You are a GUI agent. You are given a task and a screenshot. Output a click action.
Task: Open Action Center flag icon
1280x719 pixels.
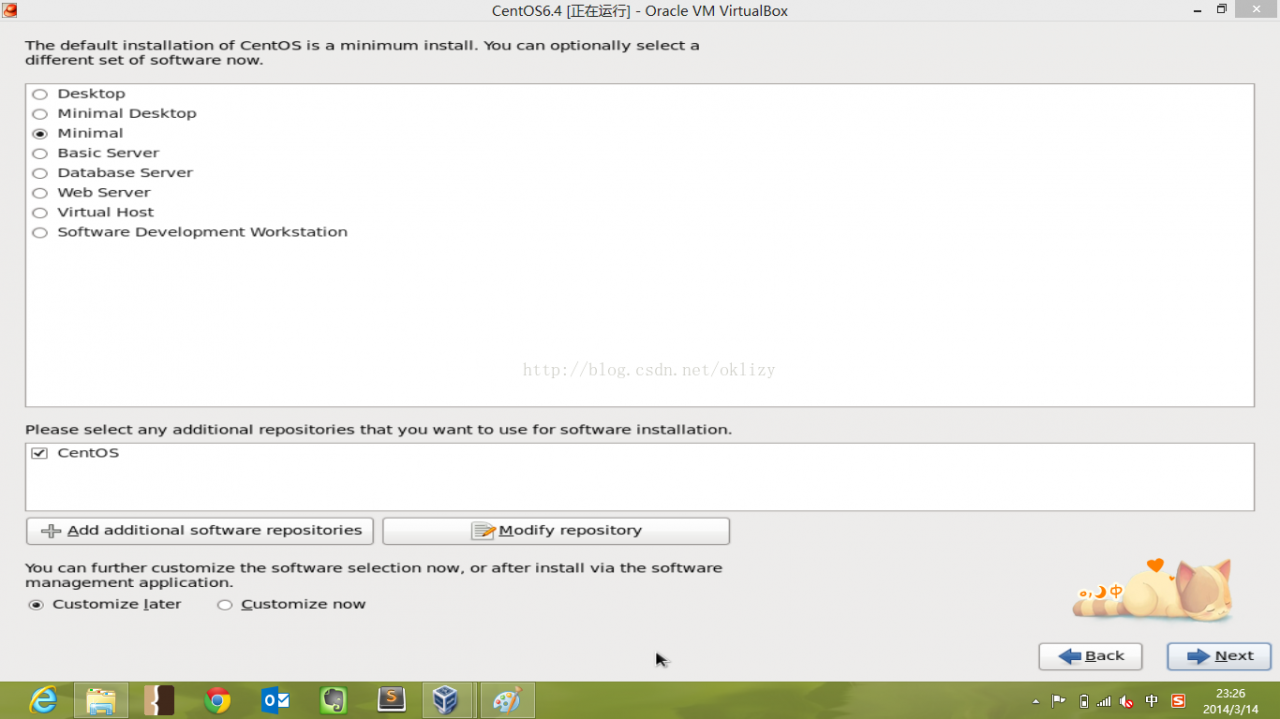point(1058,701)
